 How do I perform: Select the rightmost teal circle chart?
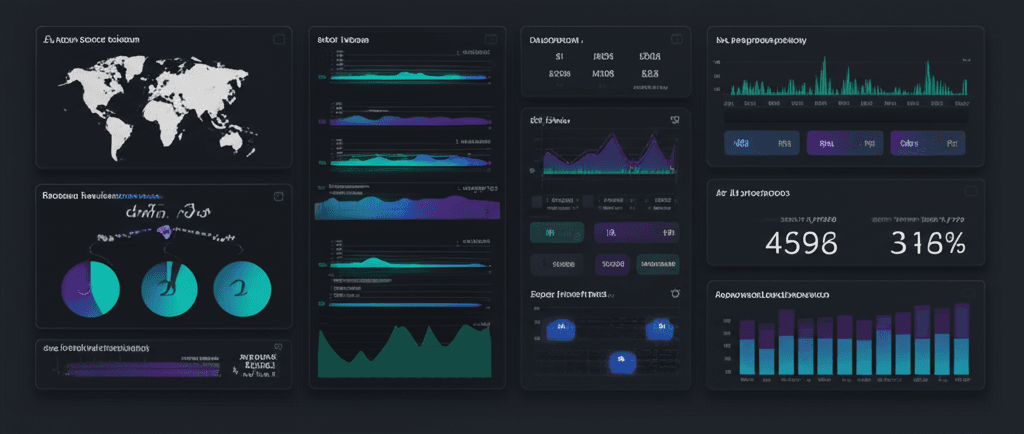click(x=242, y=289)
